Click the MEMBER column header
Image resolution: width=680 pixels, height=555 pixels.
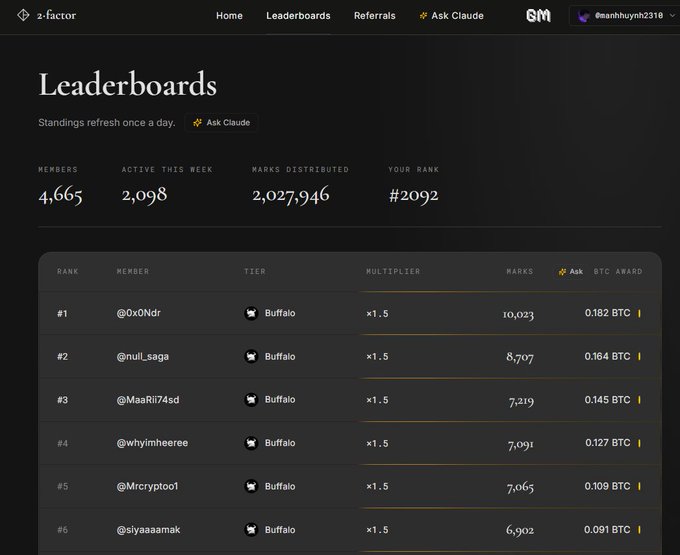[133, 271]
